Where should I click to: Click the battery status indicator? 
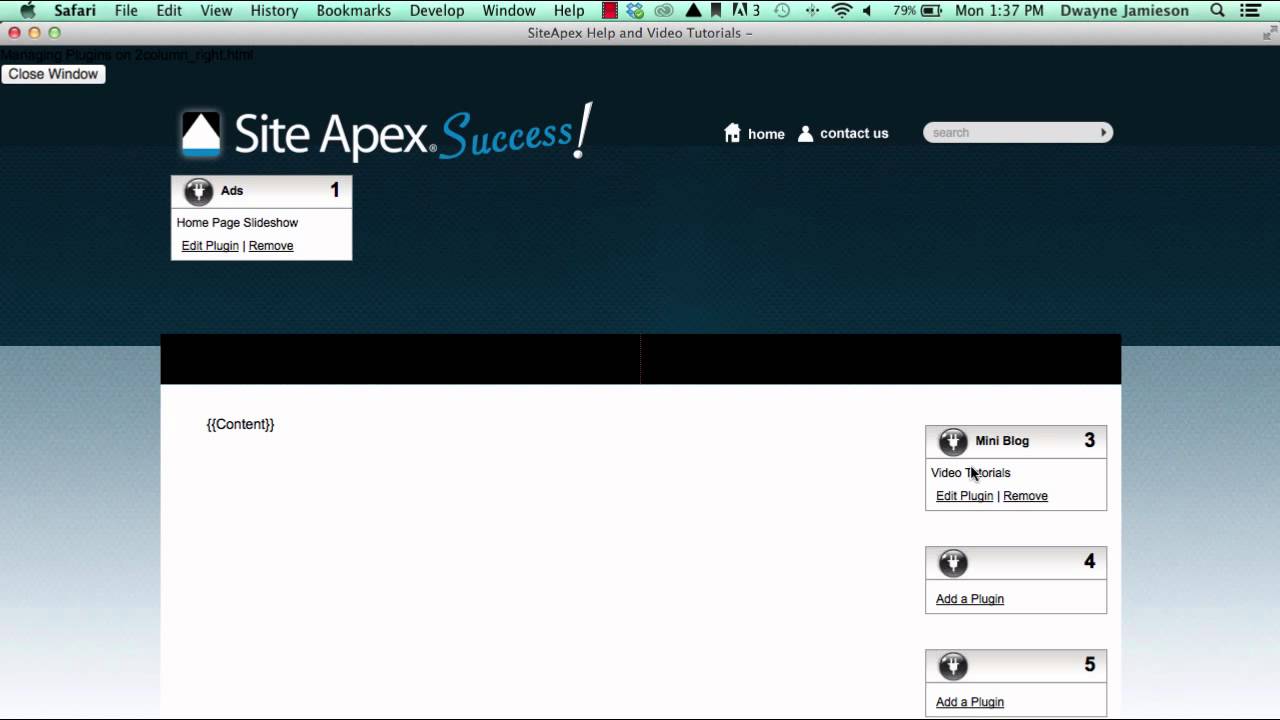pos(918,11)
